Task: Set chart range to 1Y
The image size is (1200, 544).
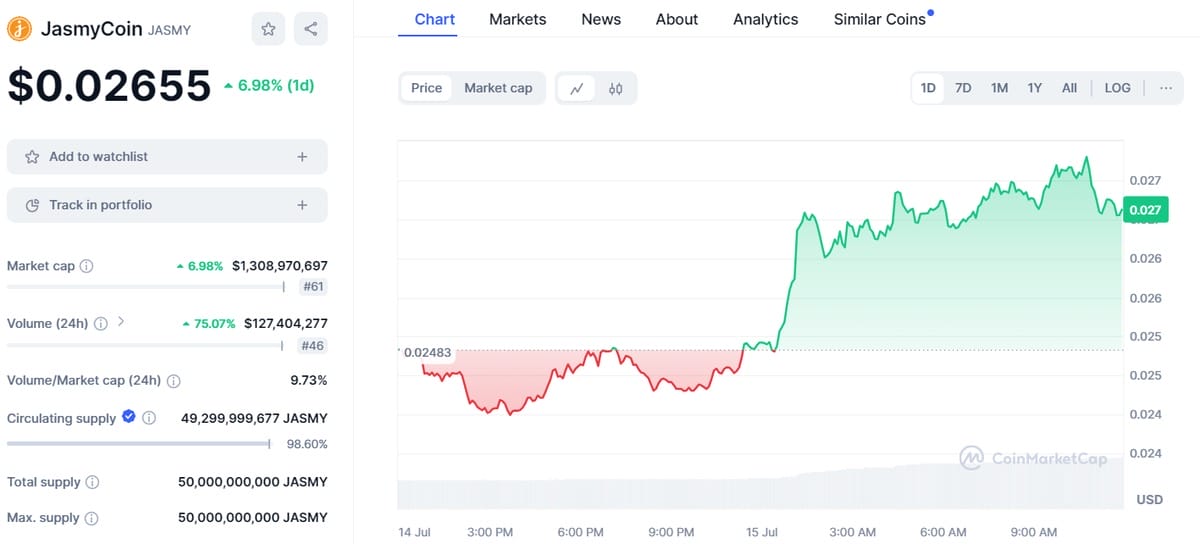Action: pyautogui.click(x=1035, y=88)
